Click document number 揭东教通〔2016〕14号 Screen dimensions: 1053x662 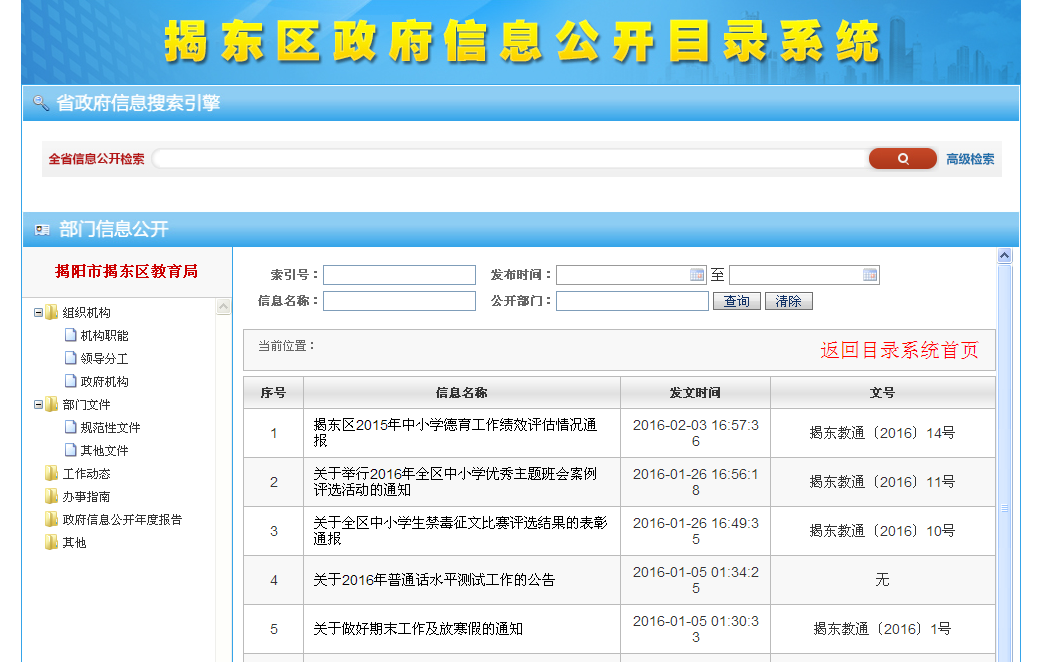tap(882, 433)
